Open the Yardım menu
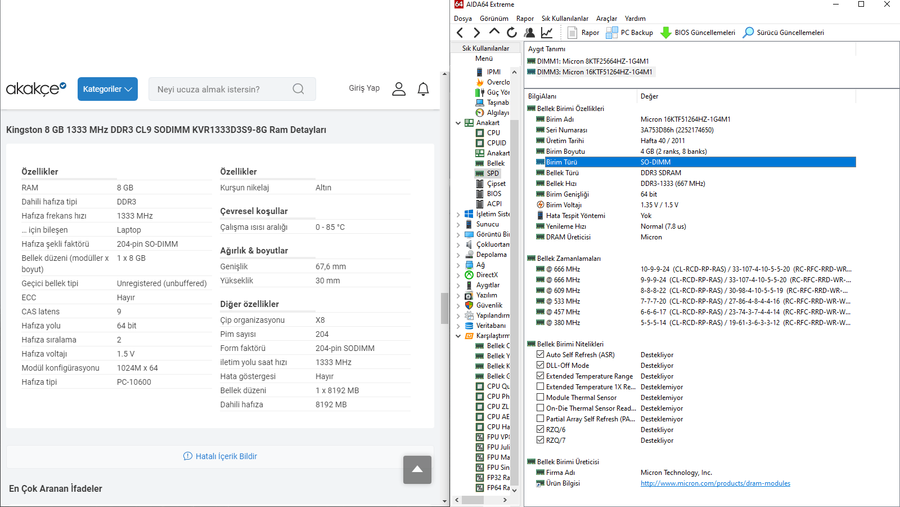Screen dimensions: 900x507 coord(635,18)
